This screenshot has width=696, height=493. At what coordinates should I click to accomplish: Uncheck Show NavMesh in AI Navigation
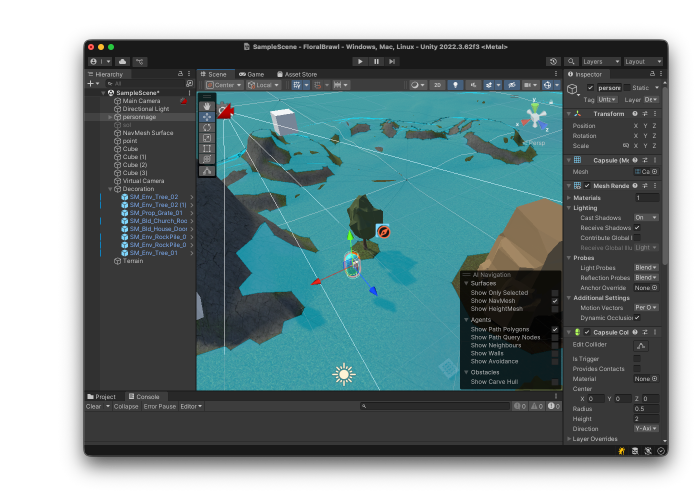pyautogui.click(x=555, y=301)
